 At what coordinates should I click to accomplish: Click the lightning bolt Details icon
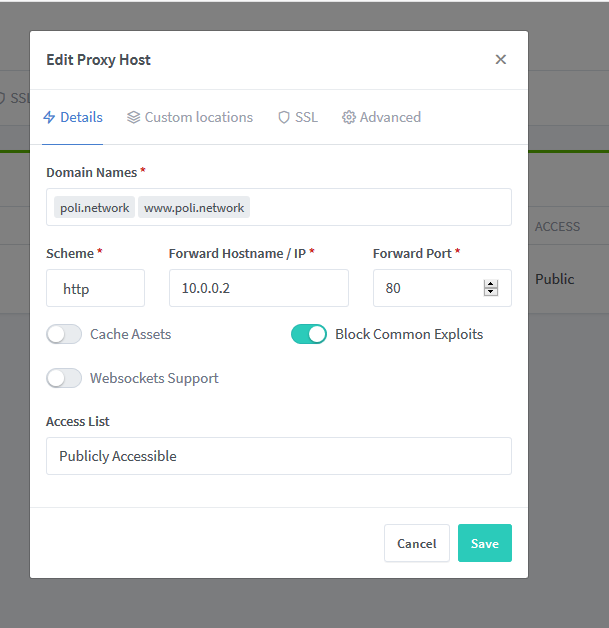click(49, 117)
